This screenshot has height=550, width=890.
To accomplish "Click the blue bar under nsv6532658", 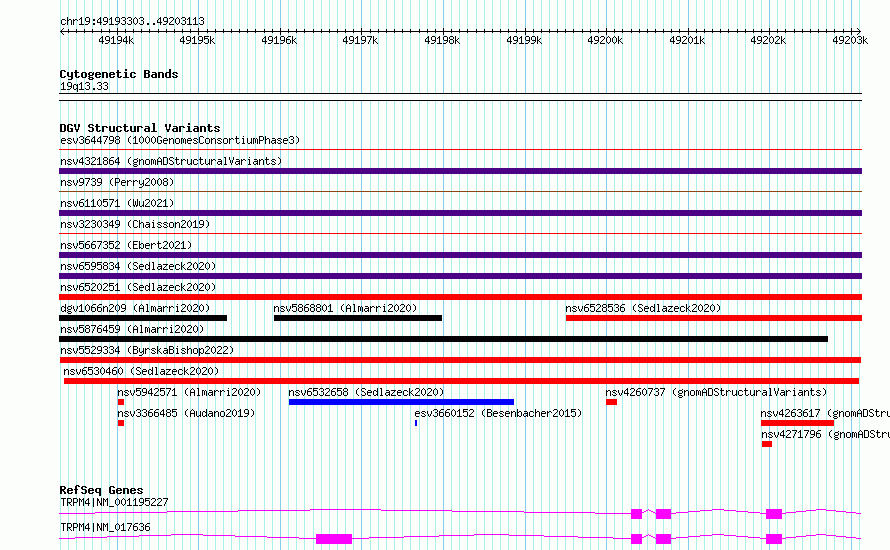I will click(x=401, y=402).
